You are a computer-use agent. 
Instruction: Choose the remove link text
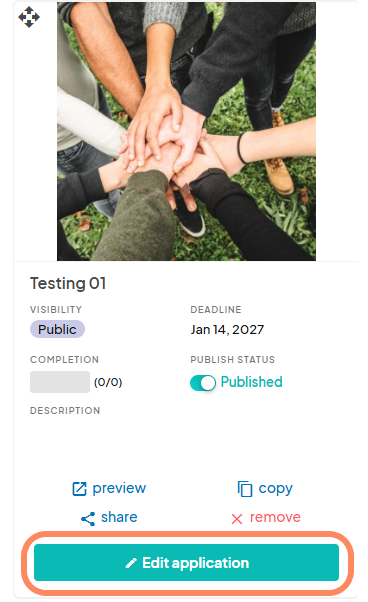tap(275, 517)
